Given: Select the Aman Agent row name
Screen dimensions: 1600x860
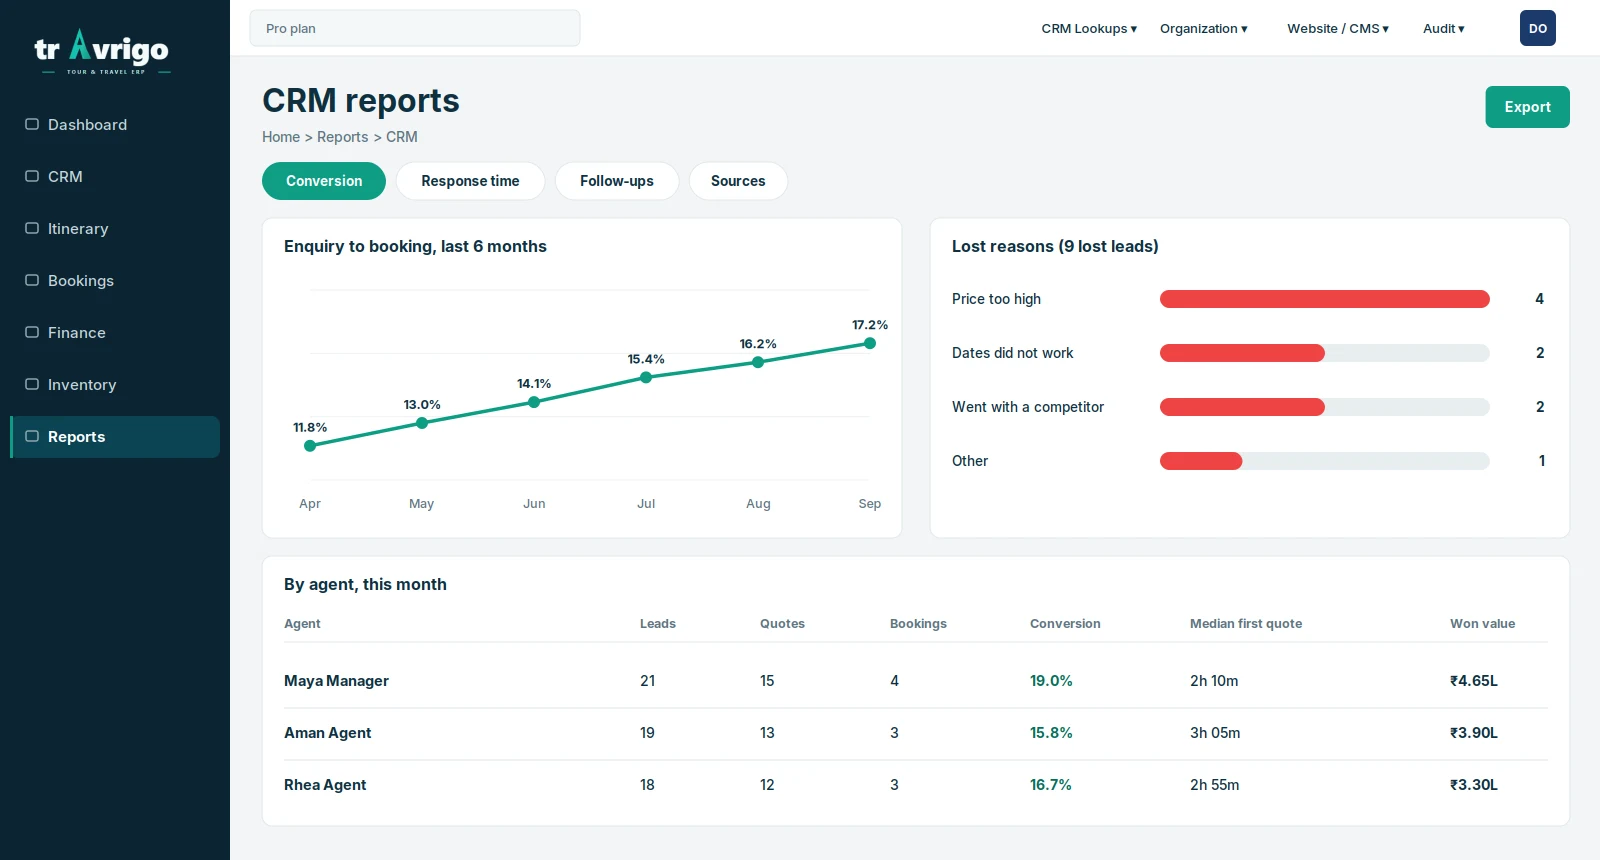Looking at the screenshot, I should (327, 733).
